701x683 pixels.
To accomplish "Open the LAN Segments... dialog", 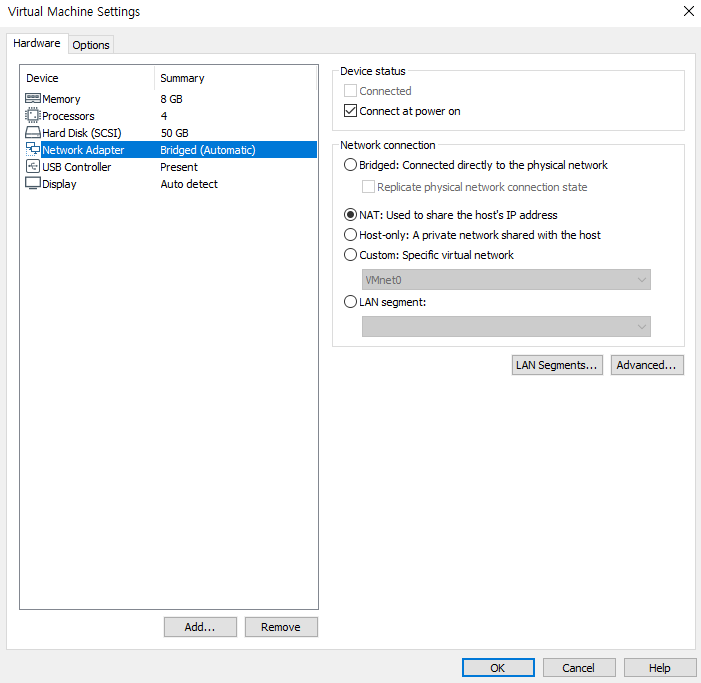I will click(x=557, y=365).
